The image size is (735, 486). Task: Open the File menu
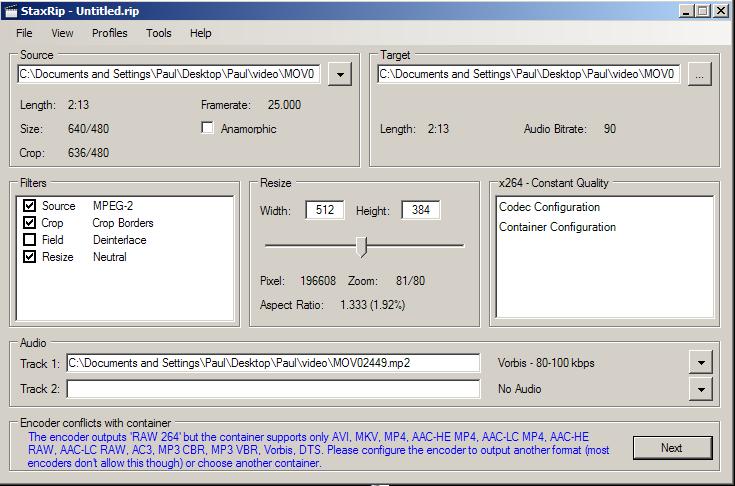pos(24,33)
